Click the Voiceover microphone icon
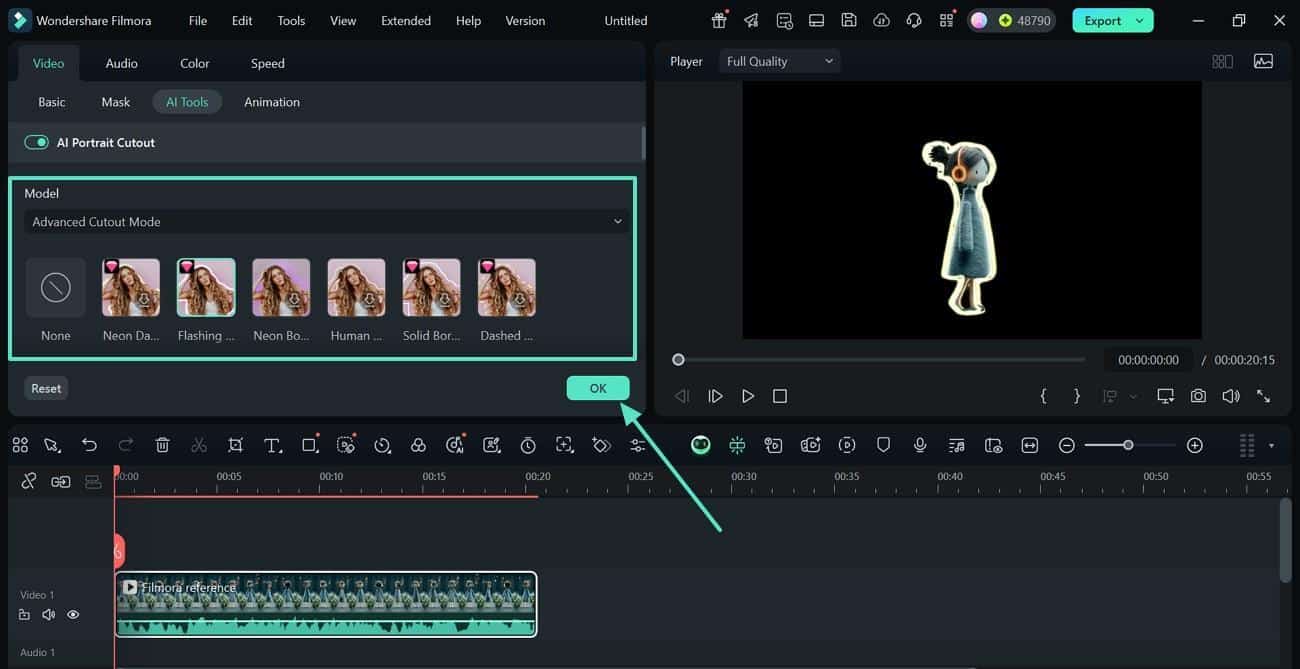Image resolution: width=1300 pixels, height=669 pixels. [920, 444]
